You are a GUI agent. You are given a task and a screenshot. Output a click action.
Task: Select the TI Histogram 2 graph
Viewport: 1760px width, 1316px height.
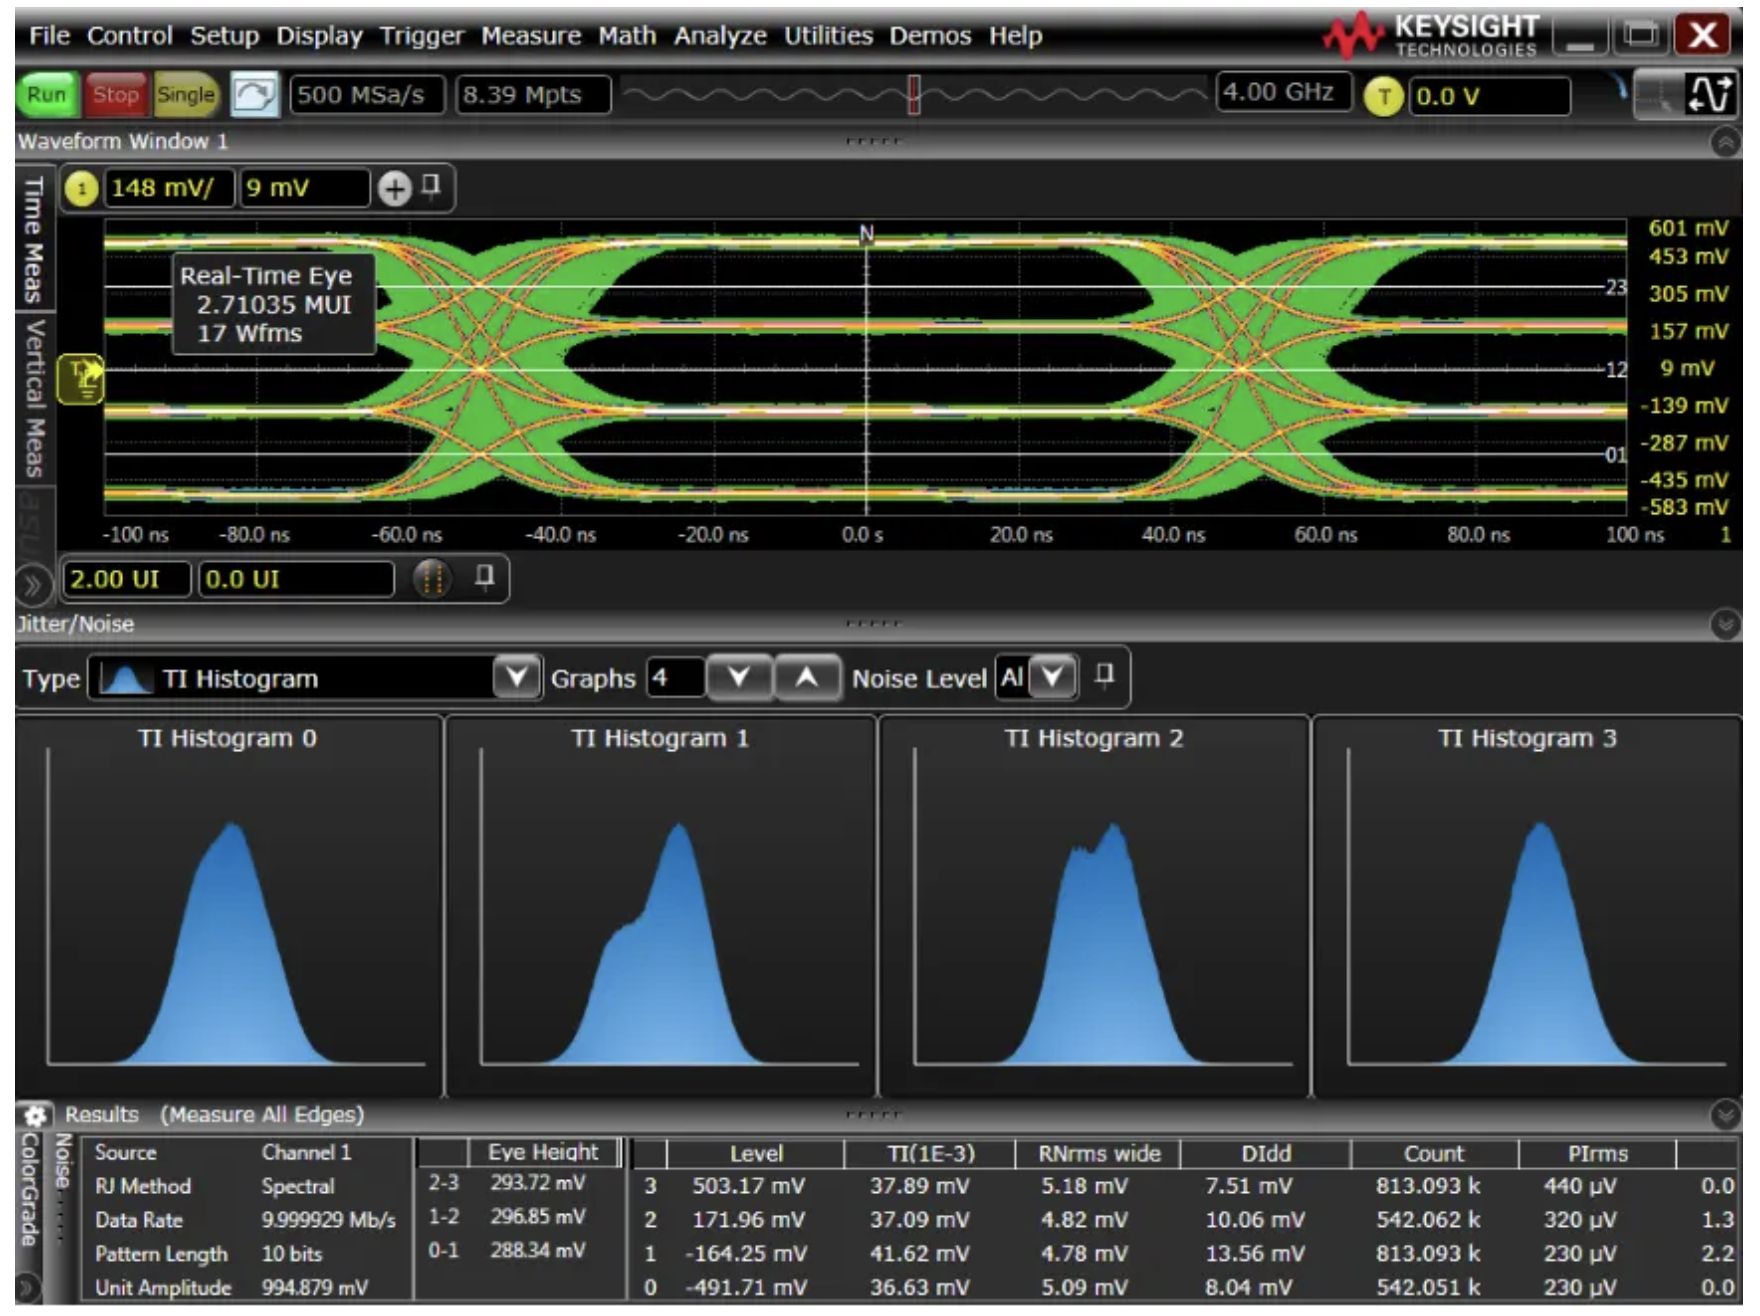pos(1094,906)
